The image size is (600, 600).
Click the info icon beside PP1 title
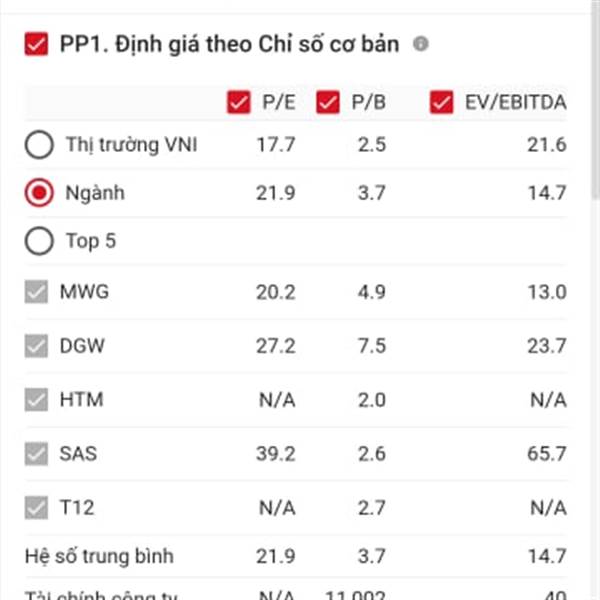422,44
